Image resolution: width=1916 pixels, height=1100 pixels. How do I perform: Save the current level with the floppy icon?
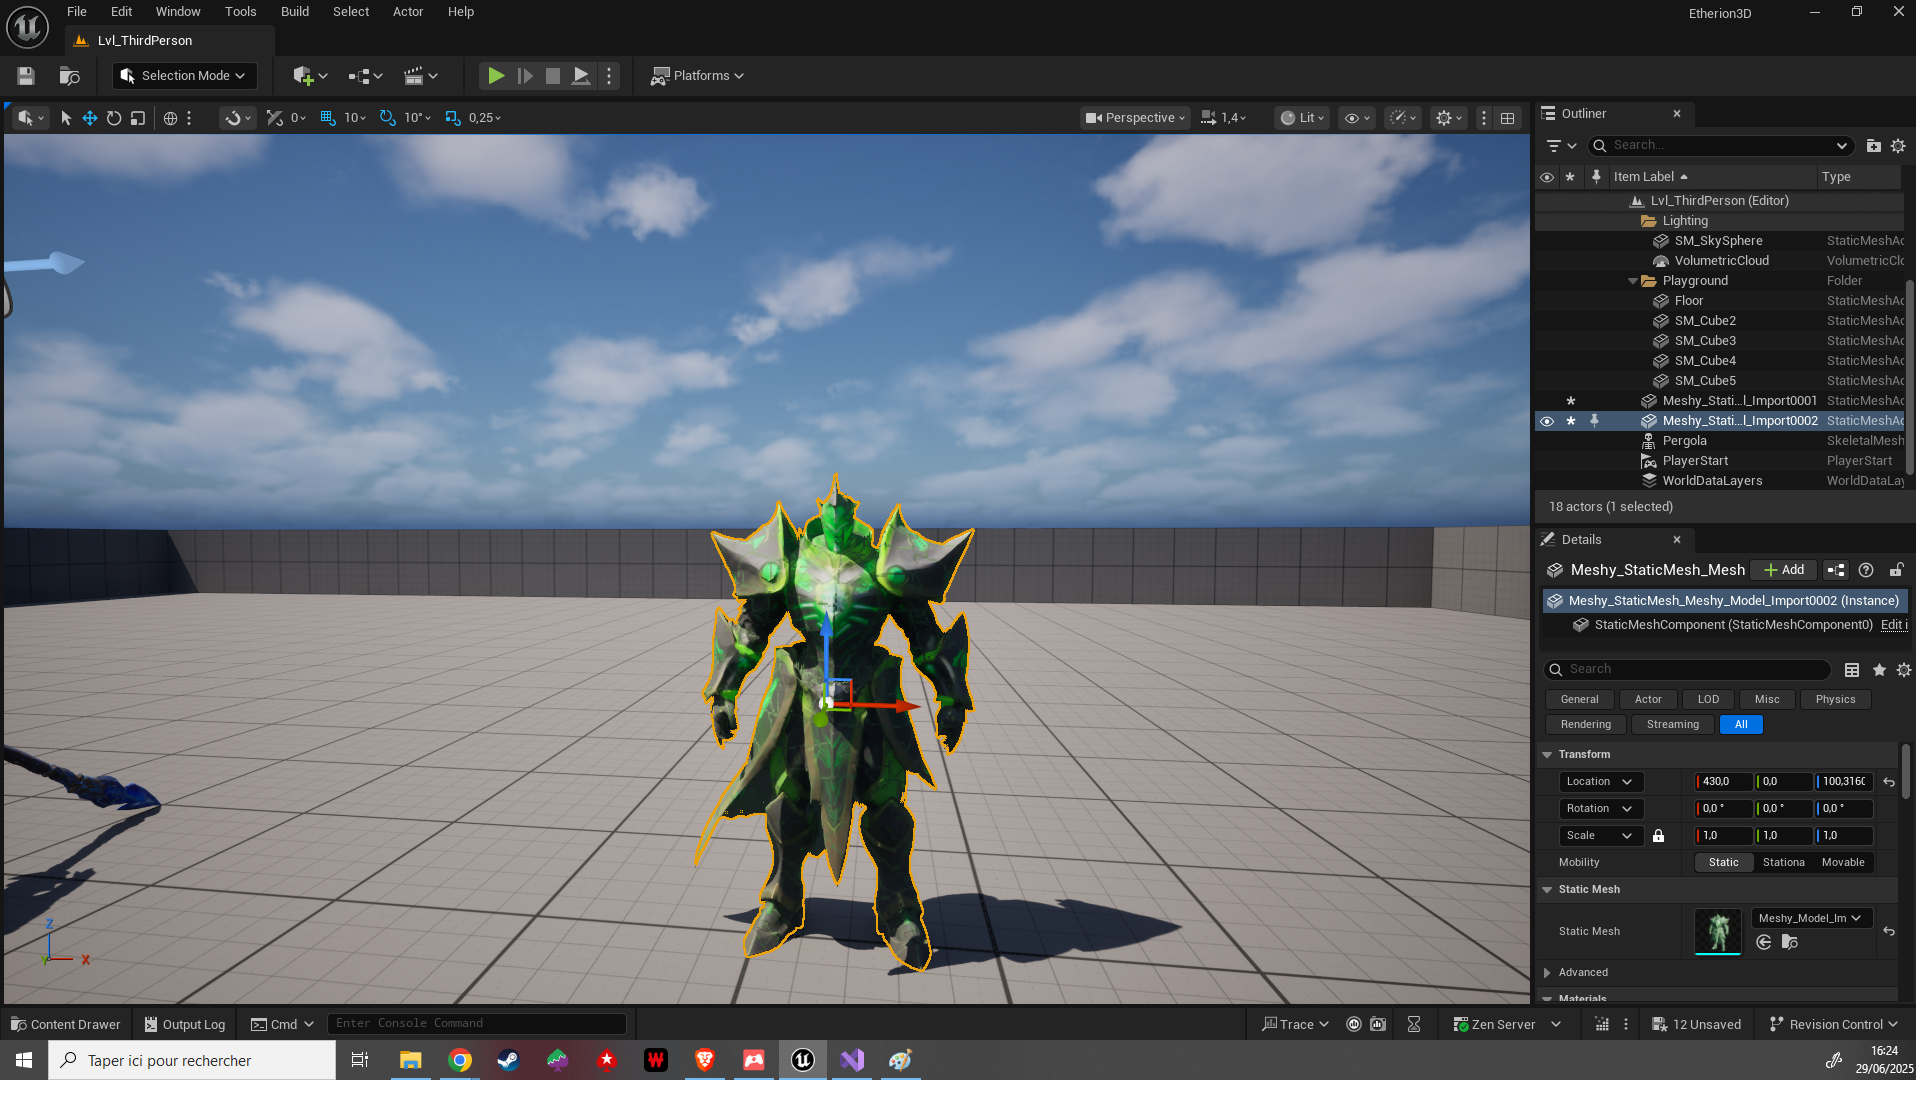coord(26,76)
